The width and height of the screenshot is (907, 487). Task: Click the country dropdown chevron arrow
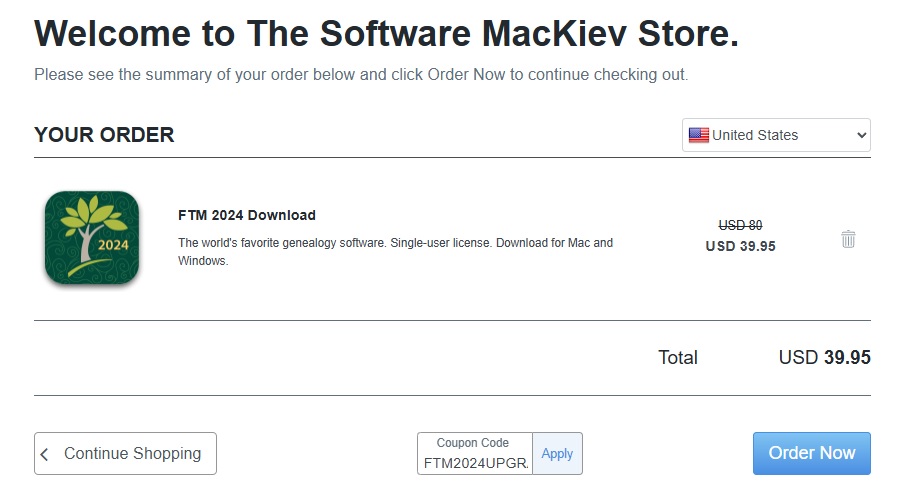coord(861,135)
